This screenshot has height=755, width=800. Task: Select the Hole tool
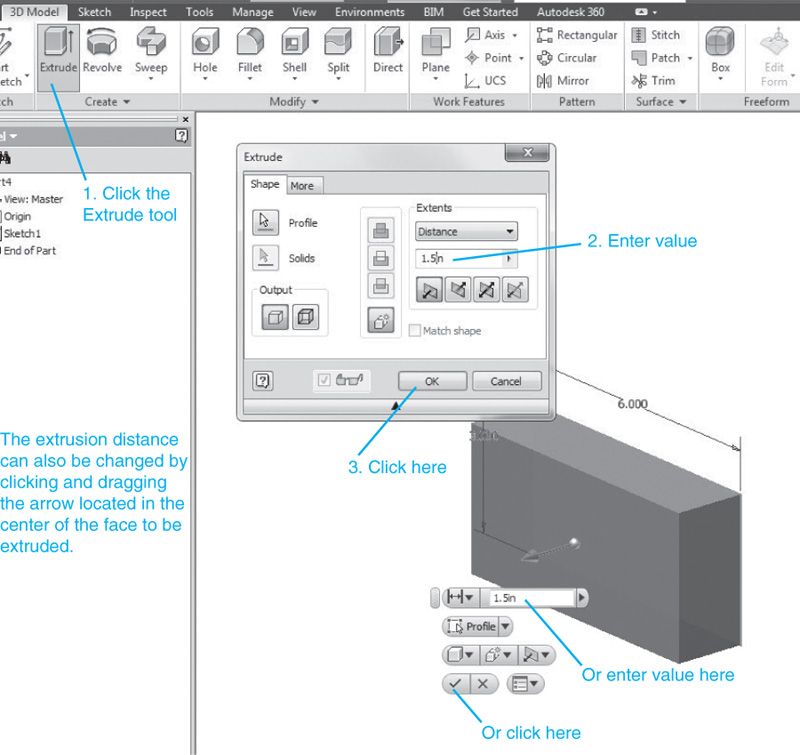[x=205, y=54]
